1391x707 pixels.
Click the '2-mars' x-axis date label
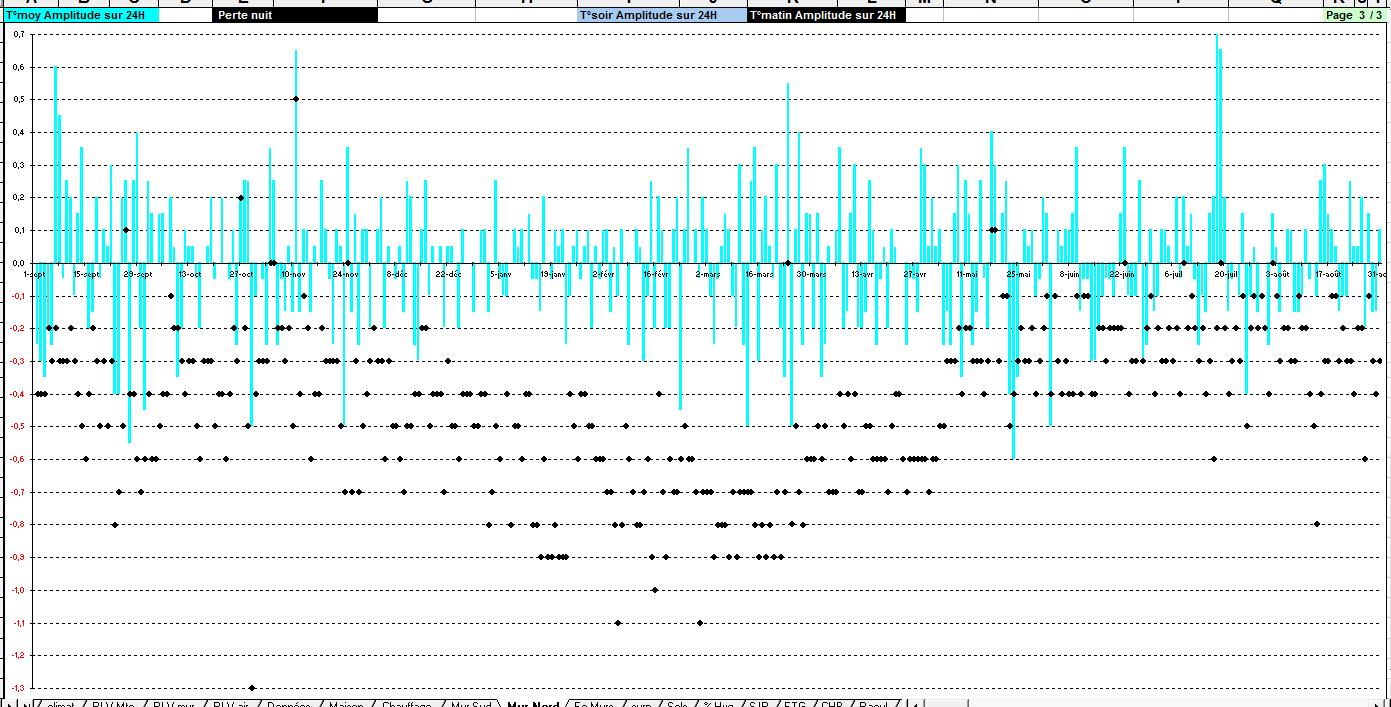click(708, 273)
